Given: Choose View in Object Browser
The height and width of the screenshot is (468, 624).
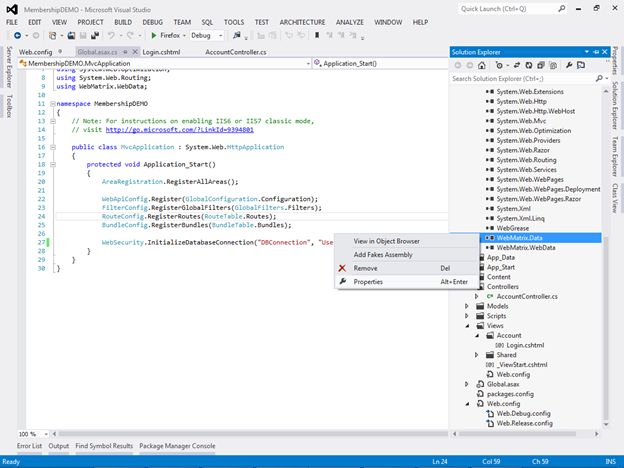Looking at the screenshot, I should pos(386,241).
